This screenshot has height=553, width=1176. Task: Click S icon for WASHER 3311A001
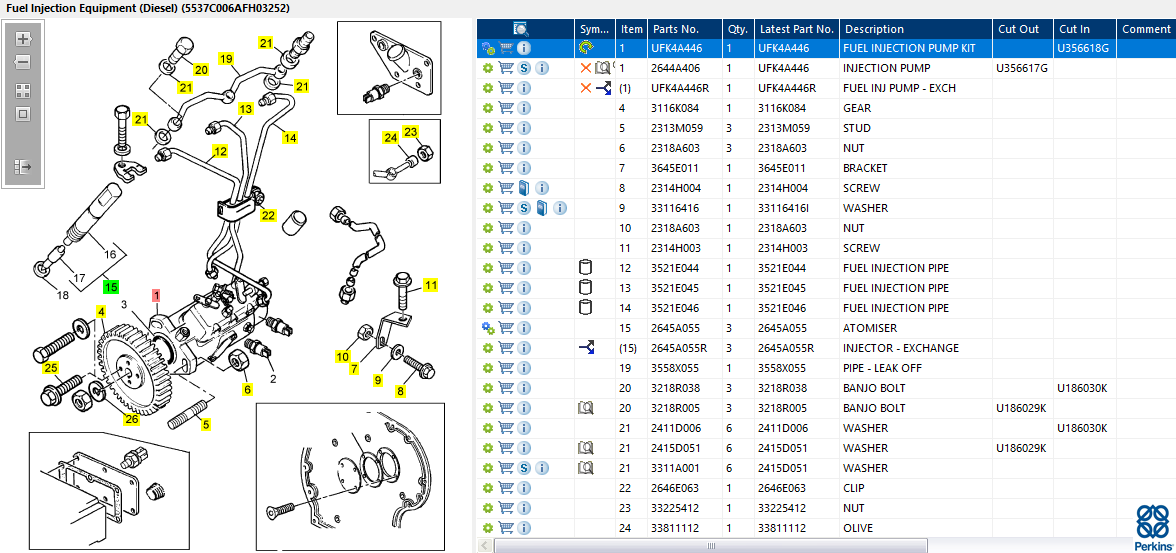(524, 468)
